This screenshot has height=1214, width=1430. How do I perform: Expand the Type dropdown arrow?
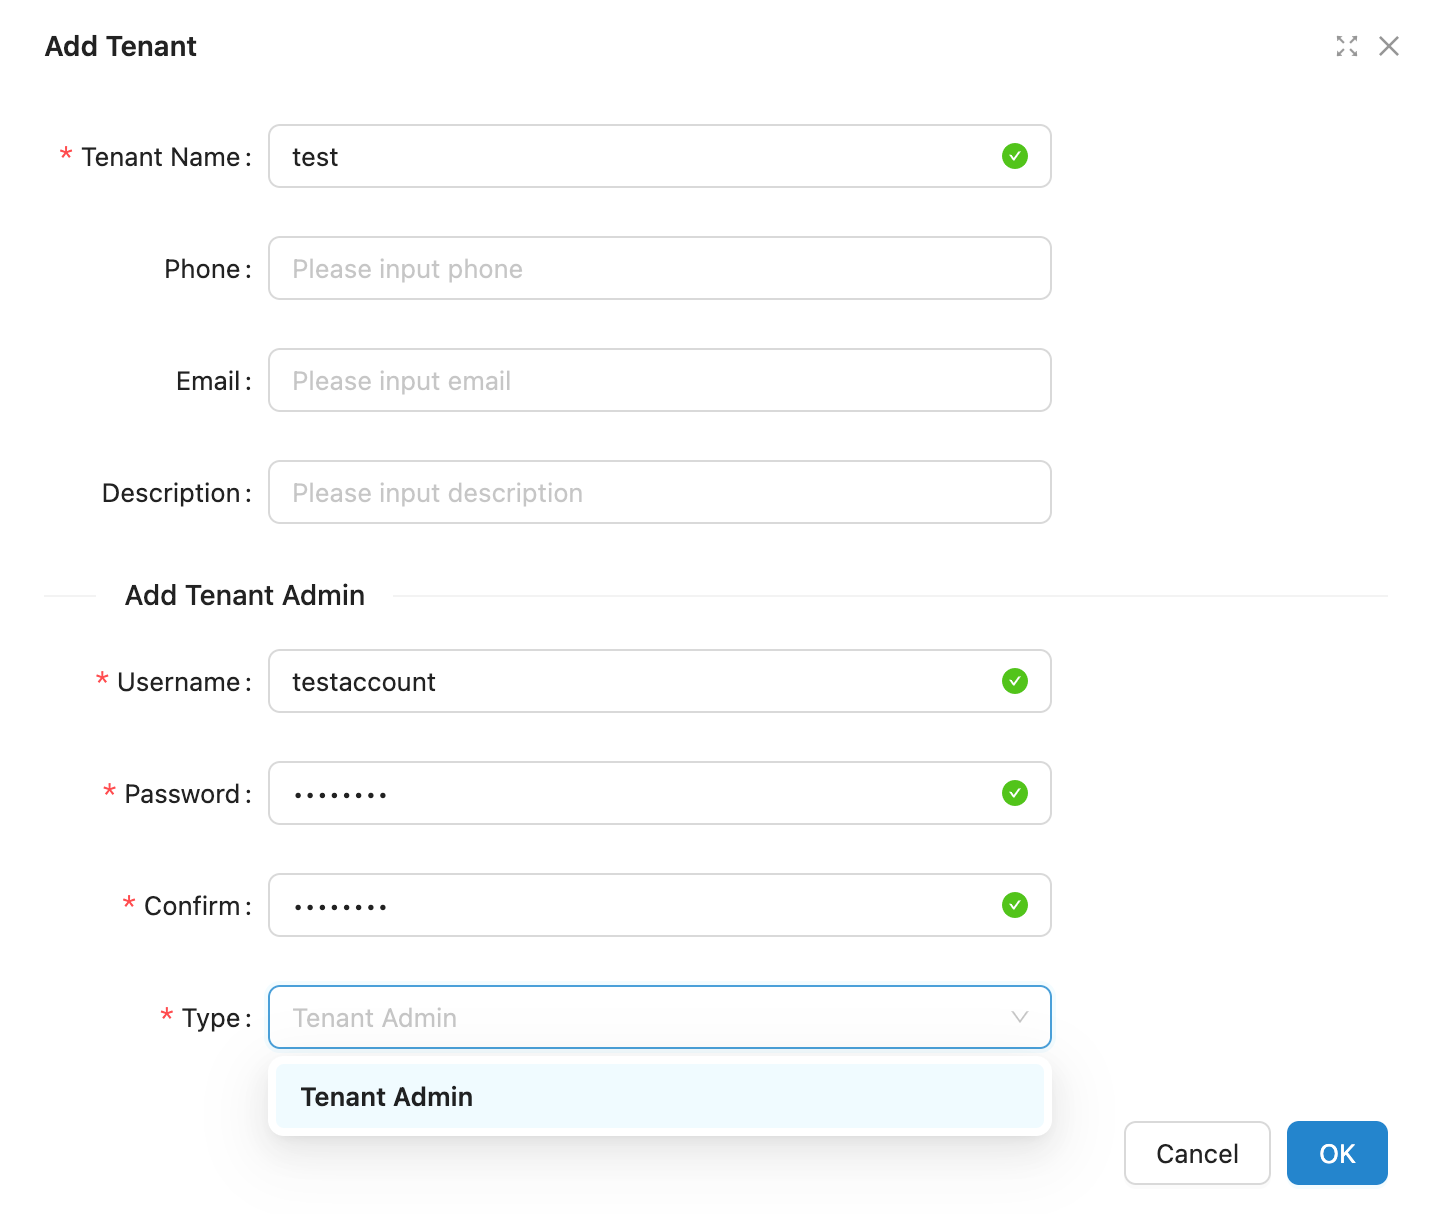click(1020, 1017)
